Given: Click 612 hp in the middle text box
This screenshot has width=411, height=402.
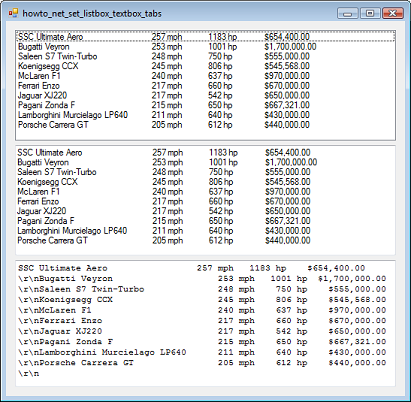Looking at the screenshot, I should (221, 240).
